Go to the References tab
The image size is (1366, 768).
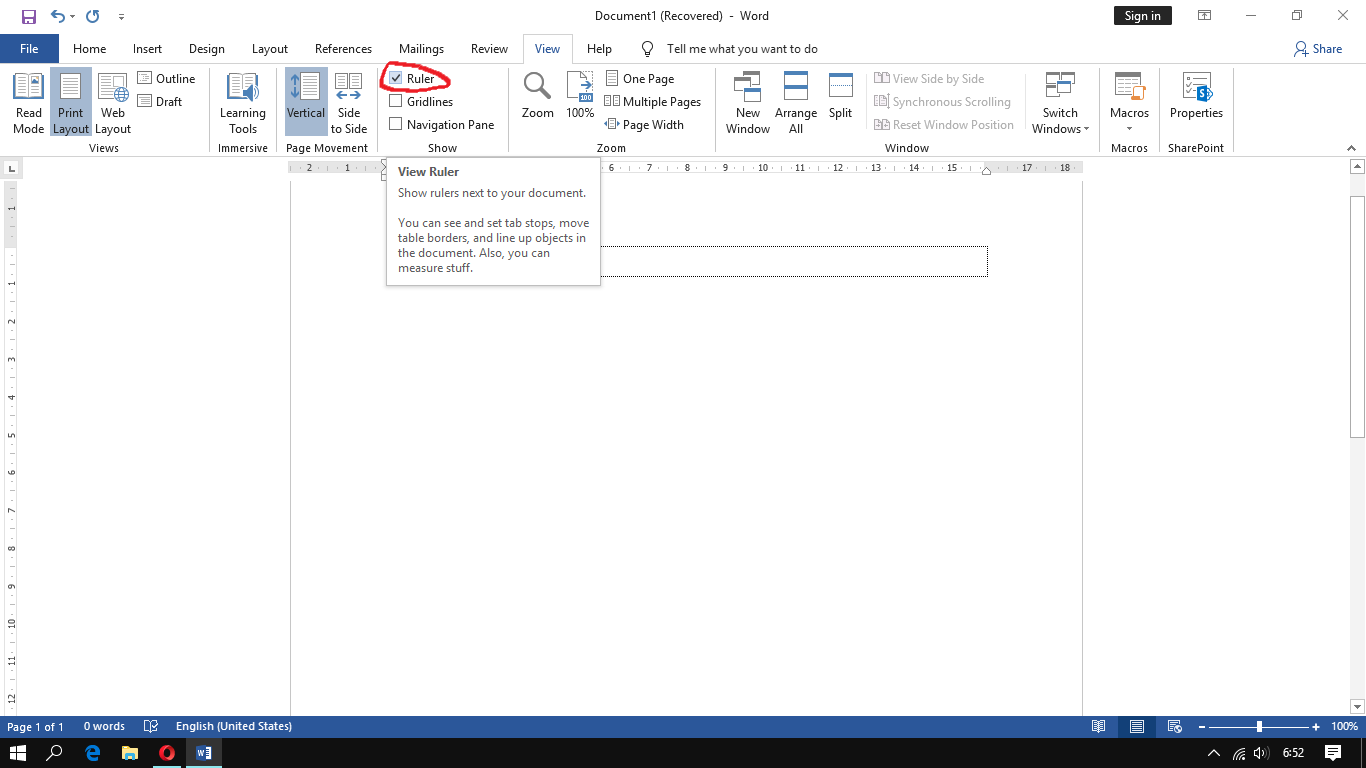pyautogui.click(x=343, y=49)
